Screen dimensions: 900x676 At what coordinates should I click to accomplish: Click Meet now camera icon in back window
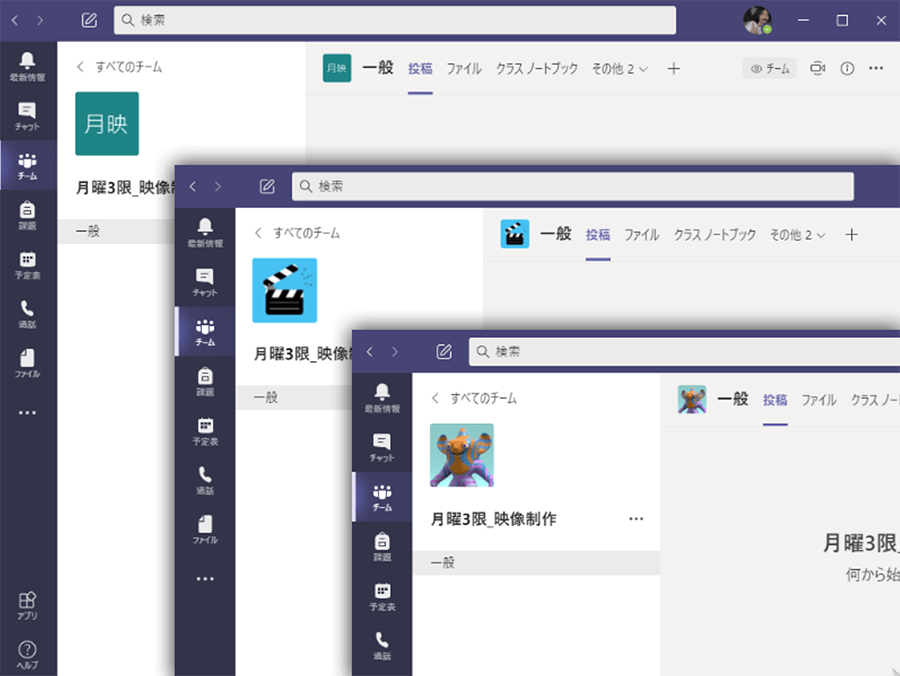817,68
